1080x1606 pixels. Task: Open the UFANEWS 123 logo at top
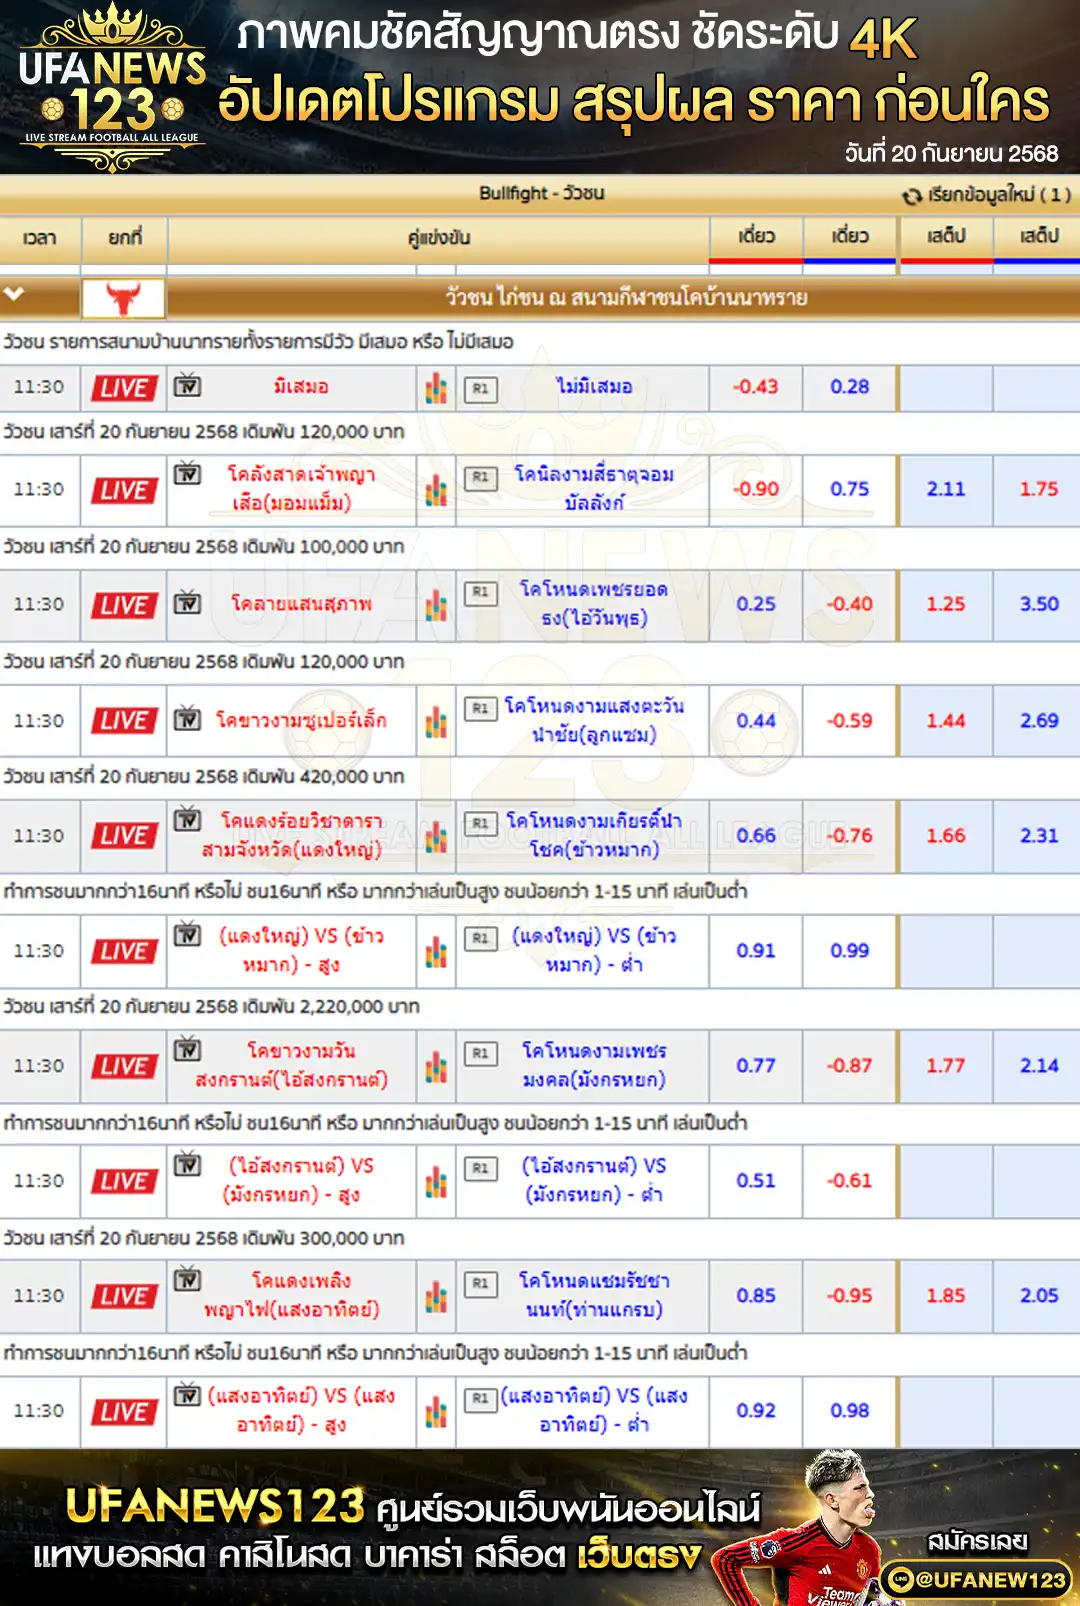(112, 88)
